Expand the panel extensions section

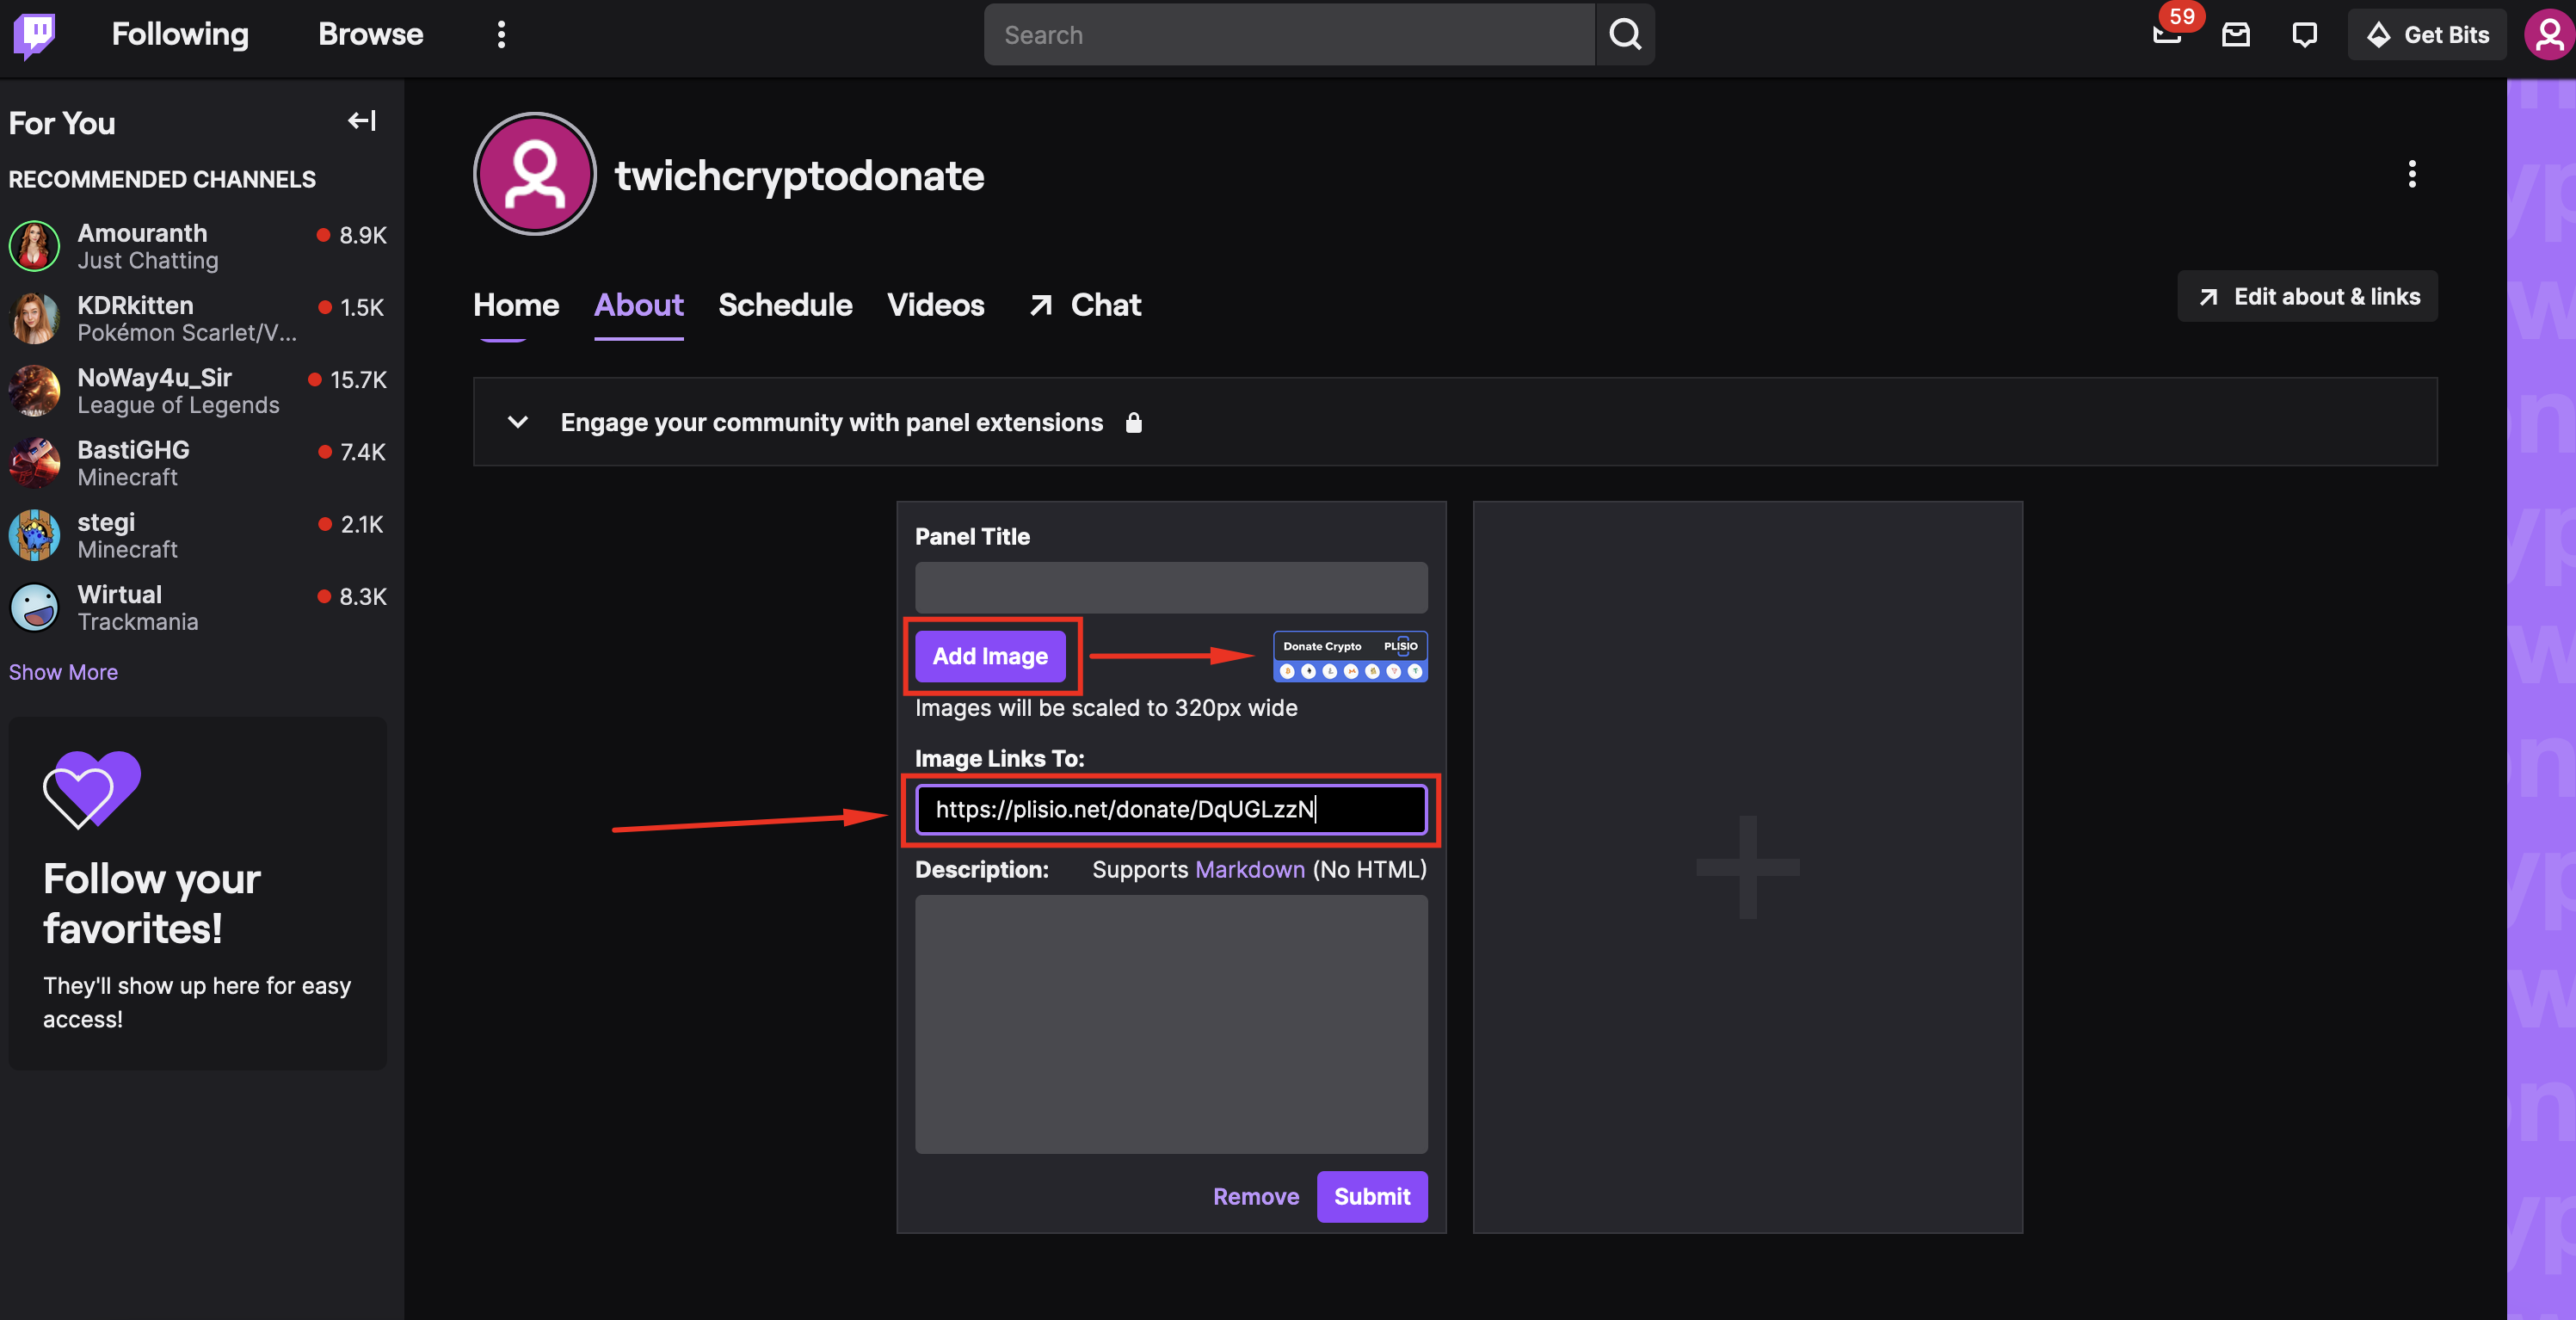516,421
